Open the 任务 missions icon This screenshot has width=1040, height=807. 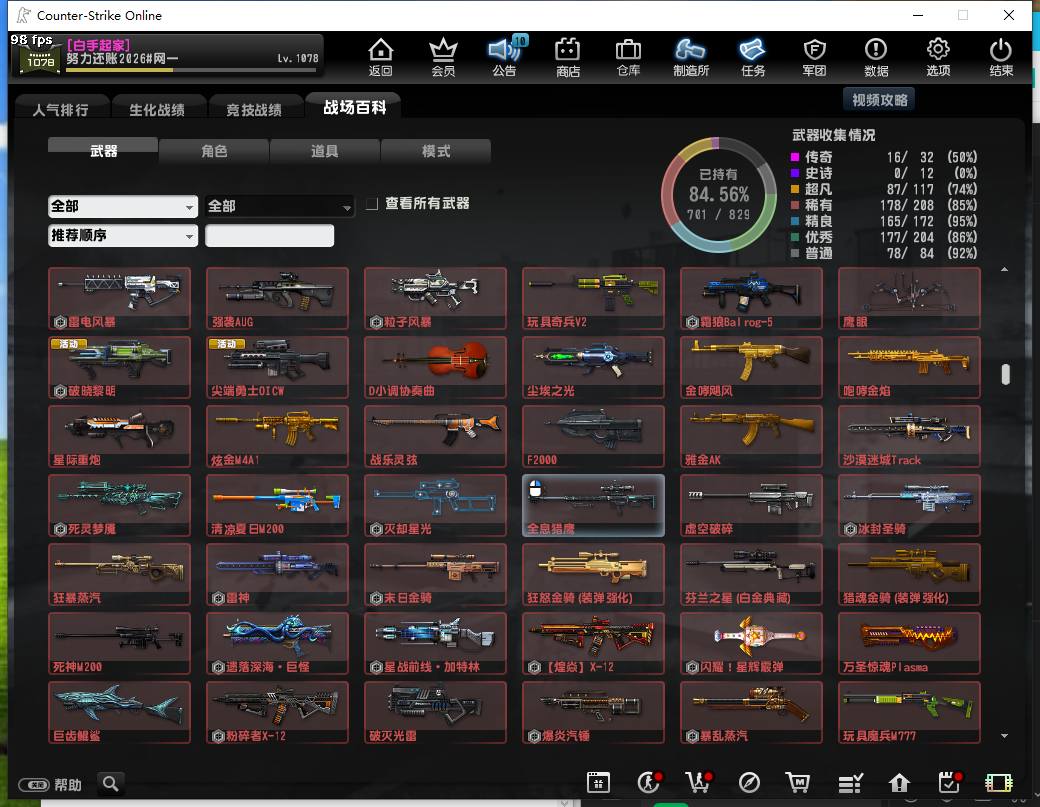coord(753,56)
